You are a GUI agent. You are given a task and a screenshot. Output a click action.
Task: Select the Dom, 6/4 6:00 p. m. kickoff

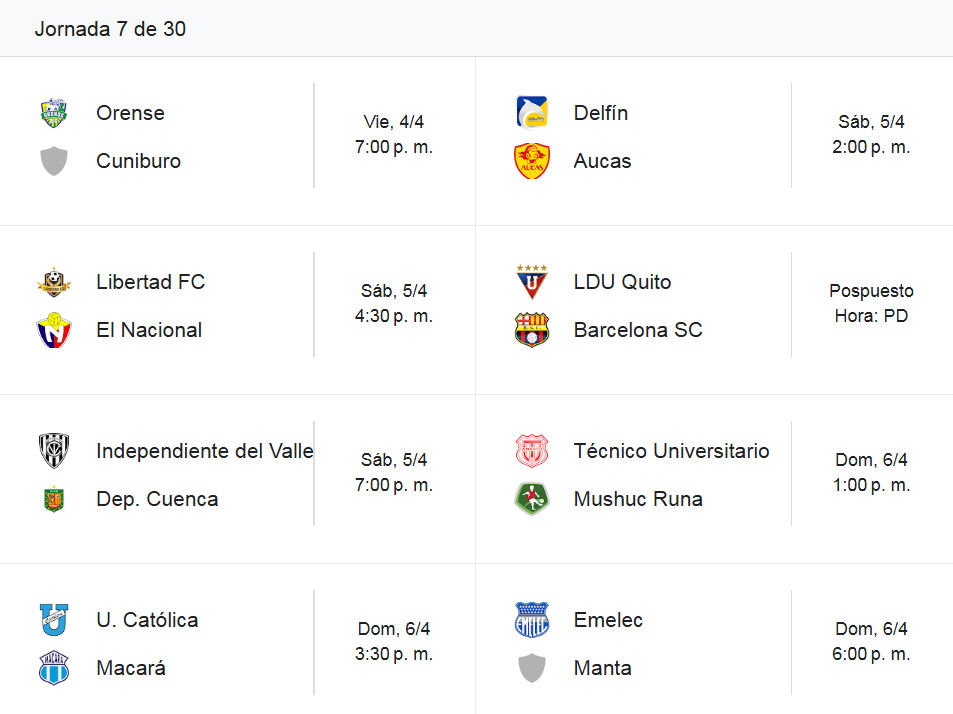click(x=871, y=641)
